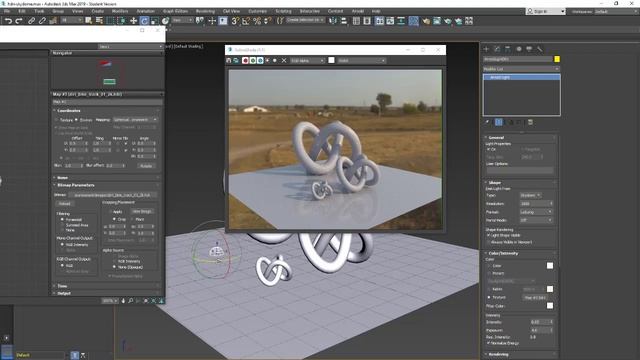
Task: Toggle the Percent Snap icon
Action: 257,21
